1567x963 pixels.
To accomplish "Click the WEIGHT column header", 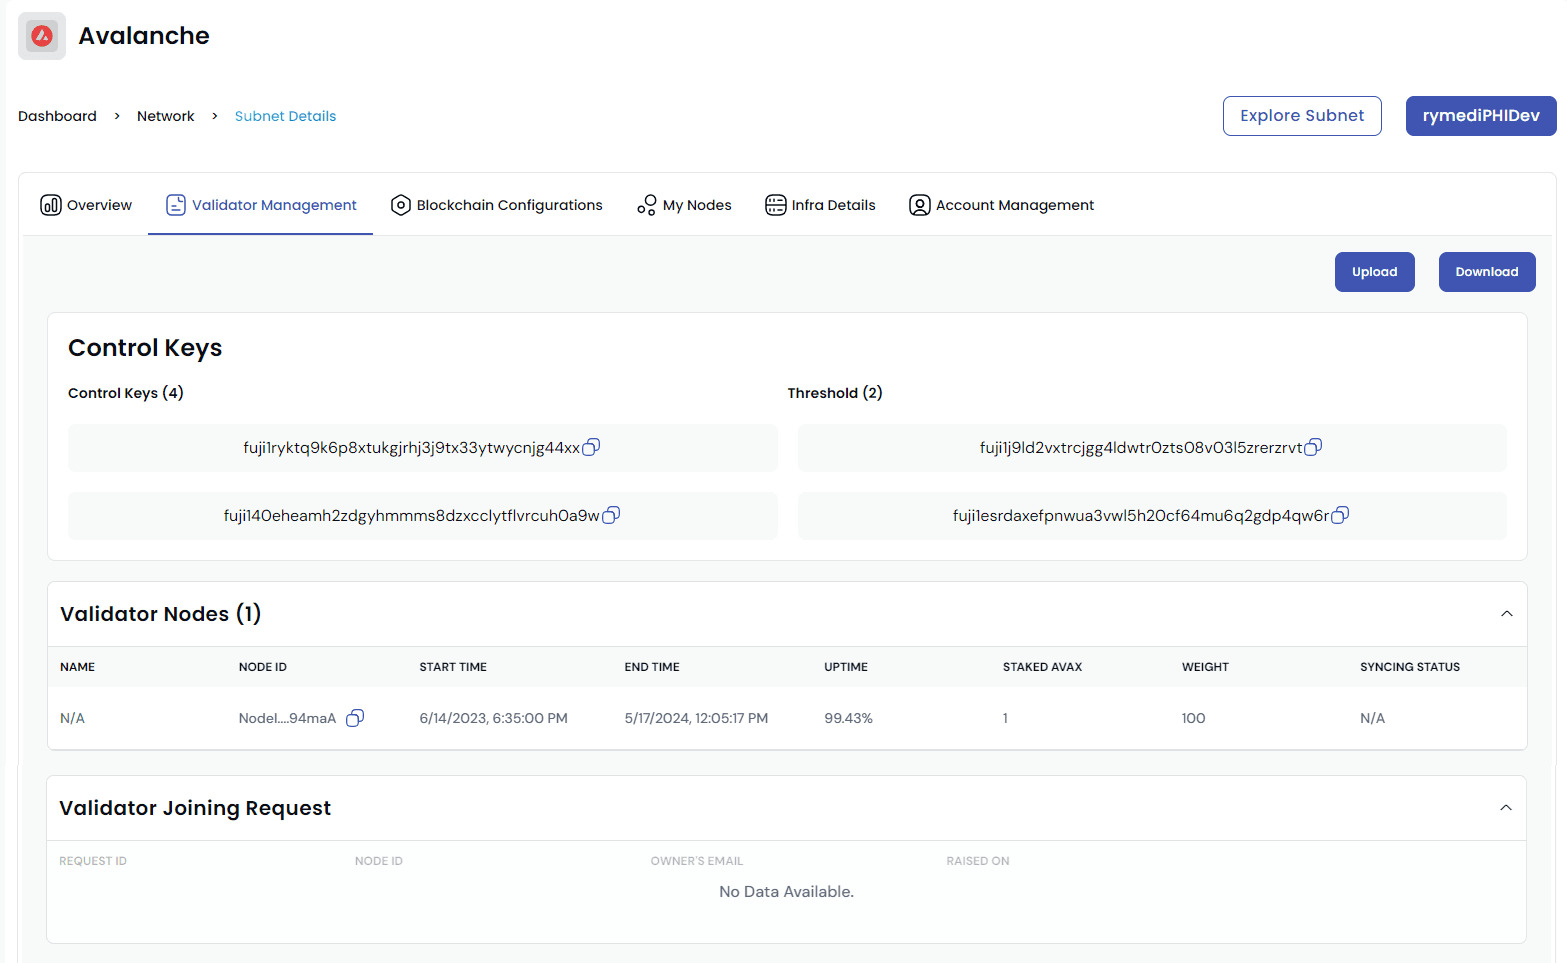I will tap(1205, 667).
